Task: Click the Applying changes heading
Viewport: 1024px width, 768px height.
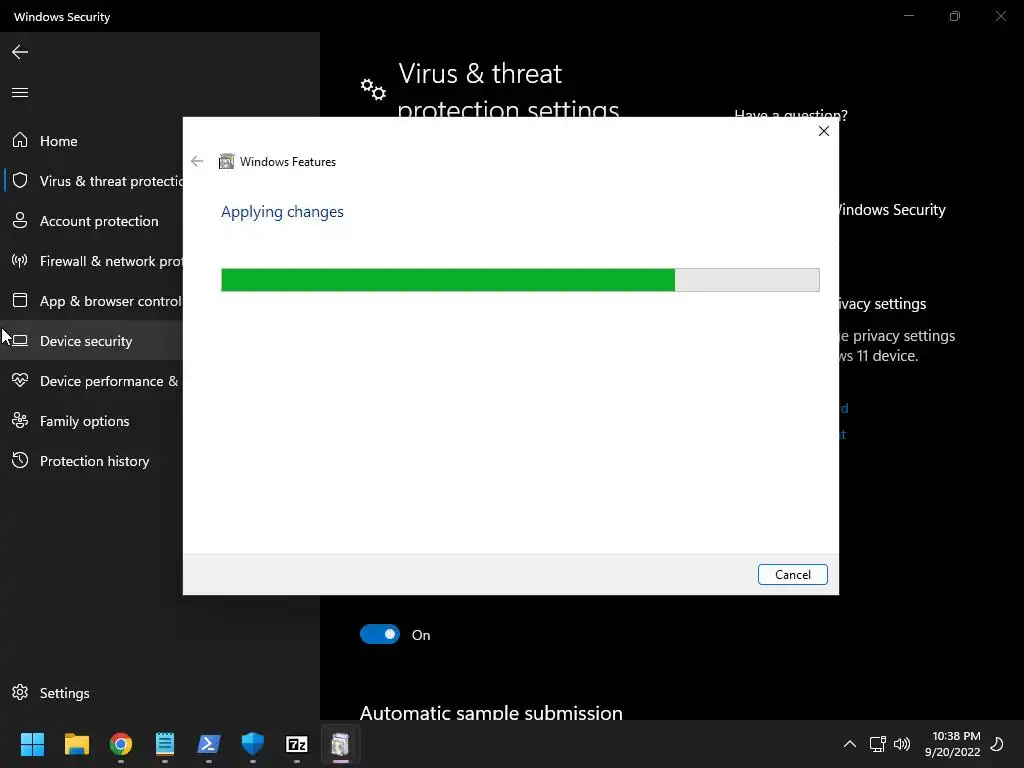Action: click(282, 212)
